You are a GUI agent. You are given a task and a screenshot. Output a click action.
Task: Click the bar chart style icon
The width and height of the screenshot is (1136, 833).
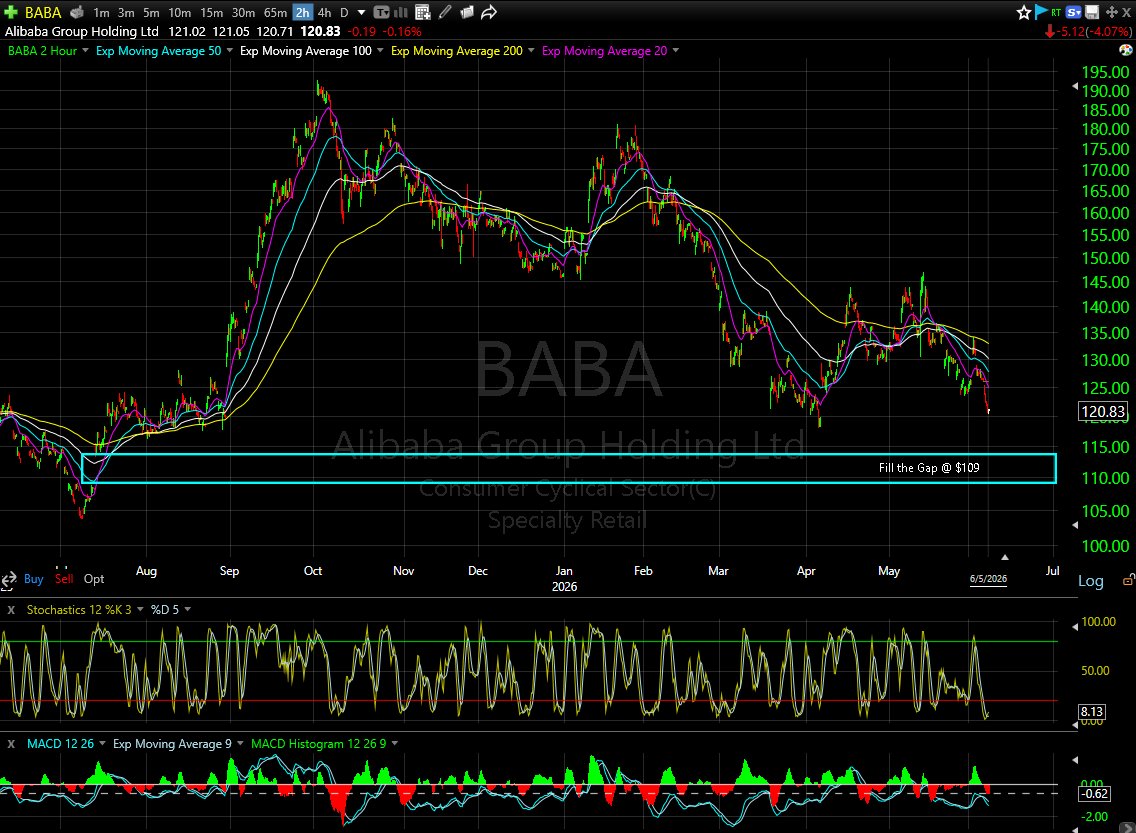(399, 12)
